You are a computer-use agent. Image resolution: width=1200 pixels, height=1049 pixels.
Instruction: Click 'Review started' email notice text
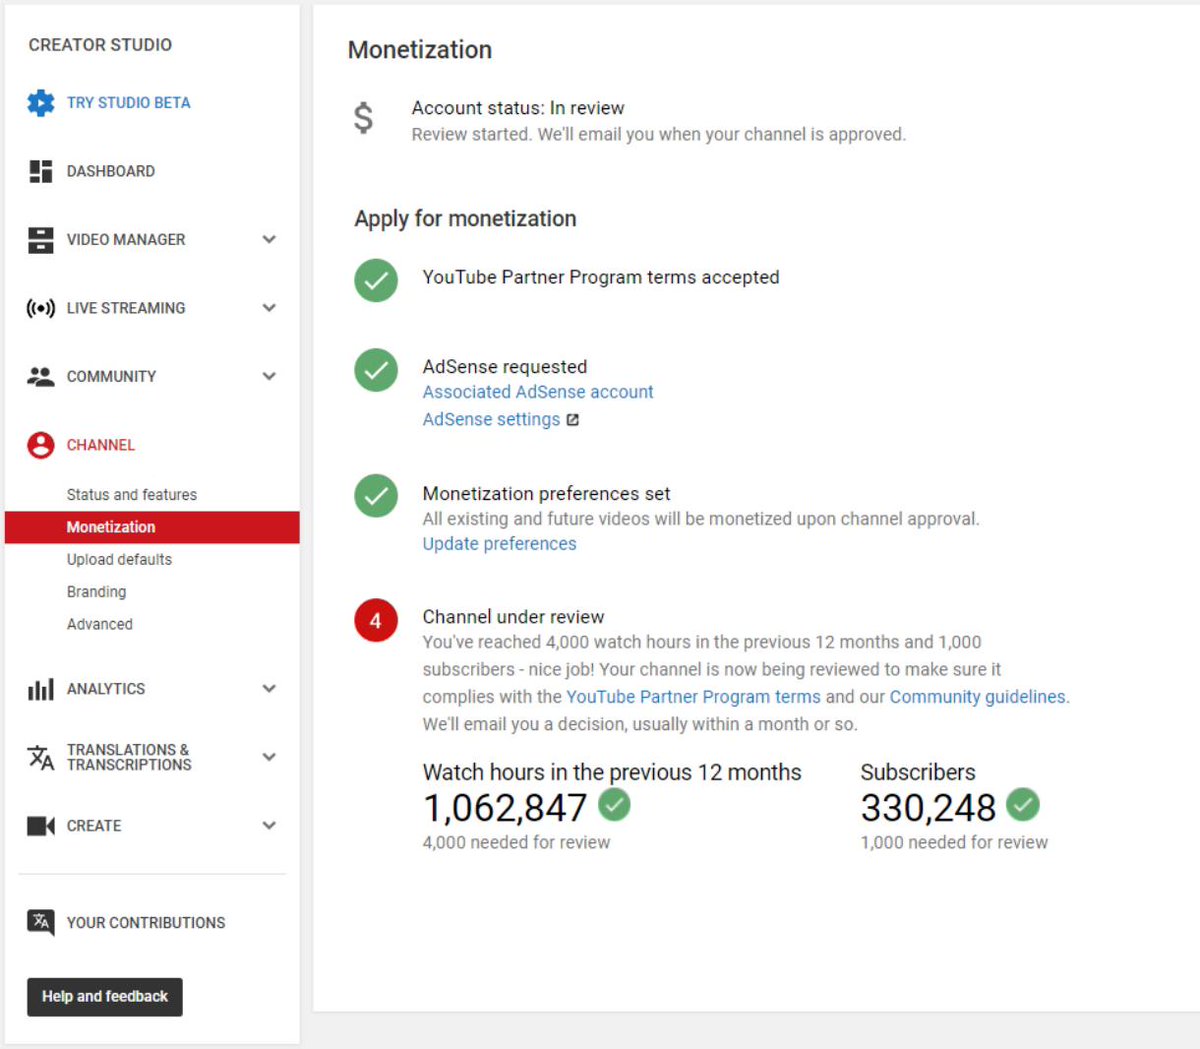click(x=659, y=135)
